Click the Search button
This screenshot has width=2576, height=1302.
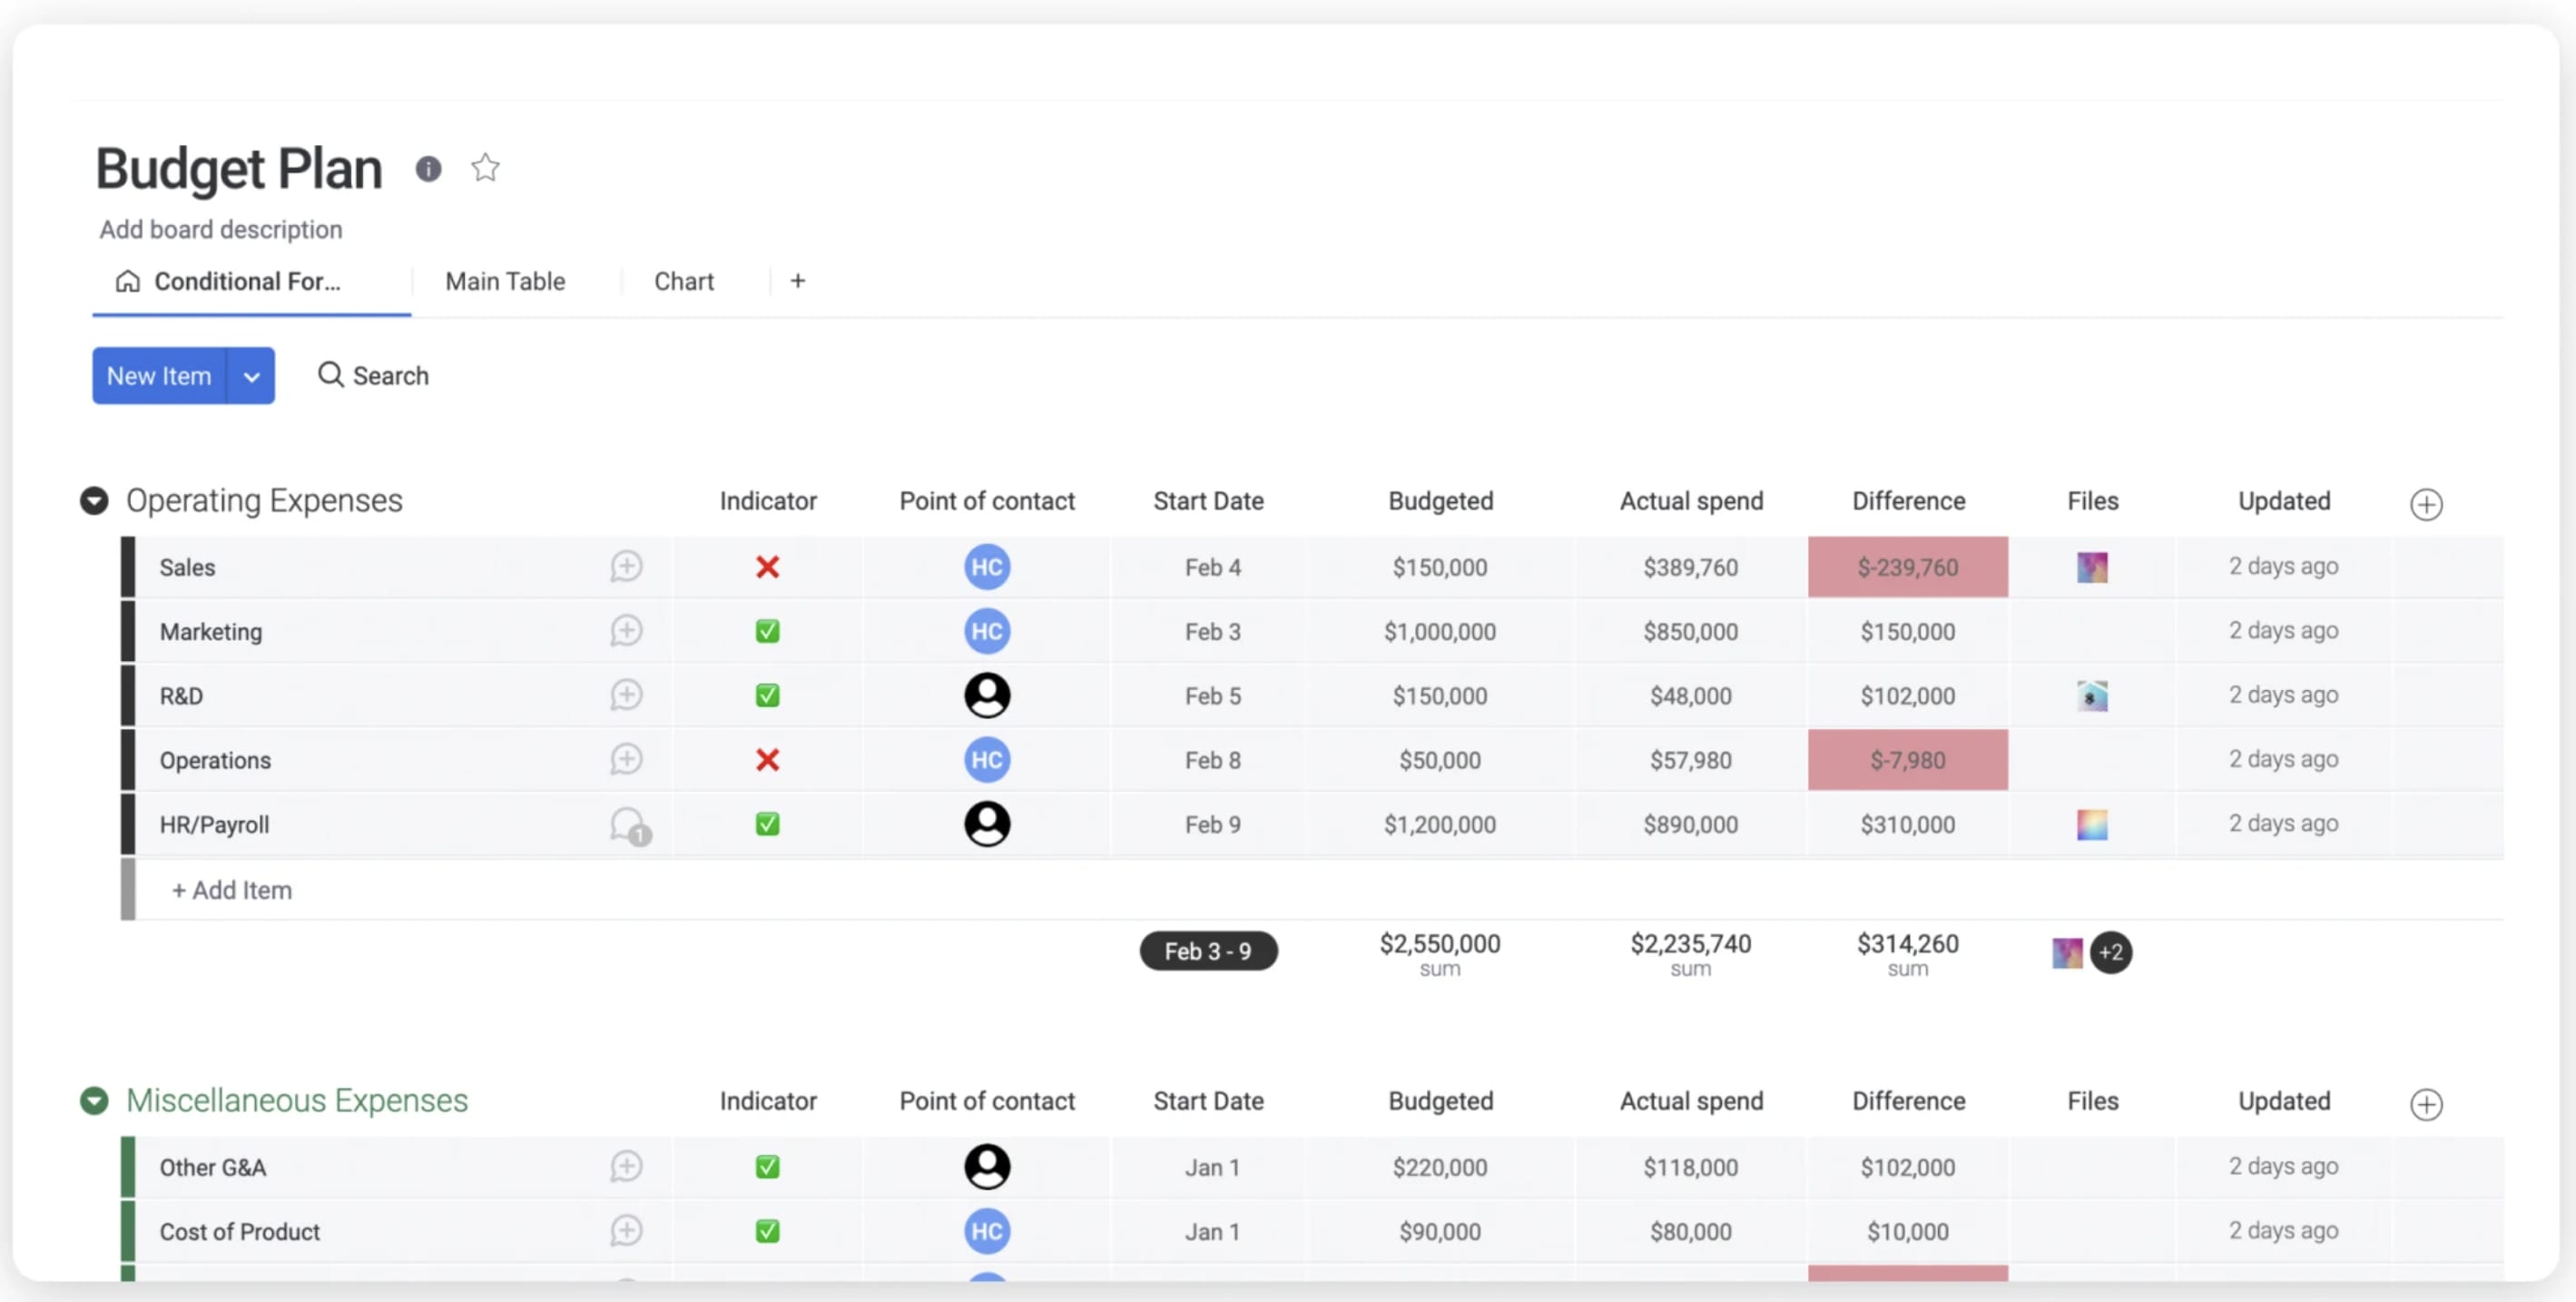[x=372, y=374]
